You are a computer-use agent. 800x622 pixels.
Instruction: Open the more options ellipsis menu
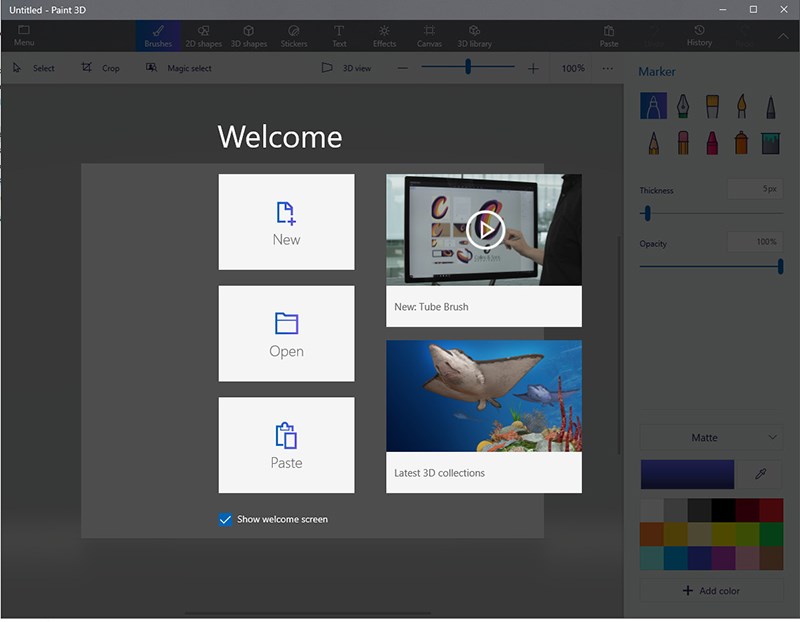coord(608,68)
